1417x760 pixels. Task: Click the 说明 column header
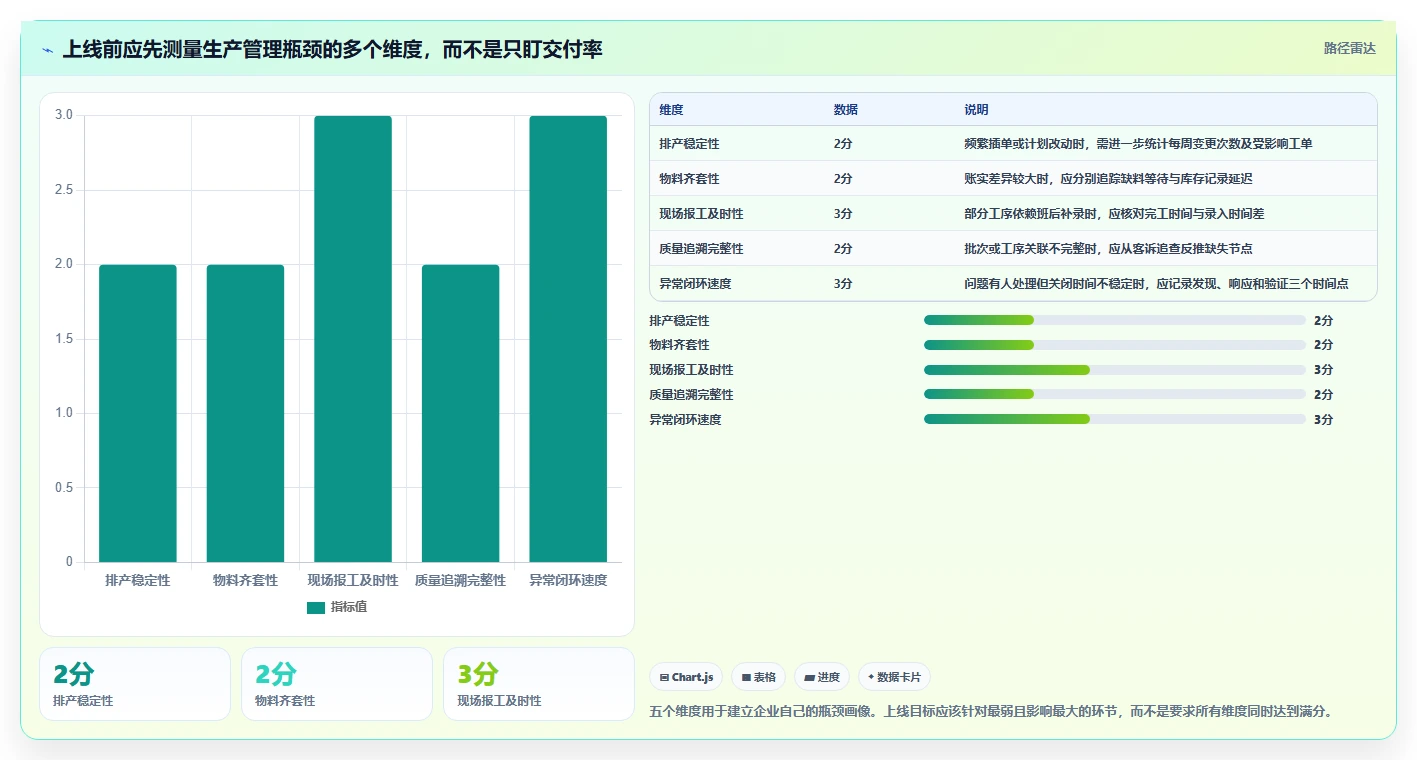click(976, 110)
